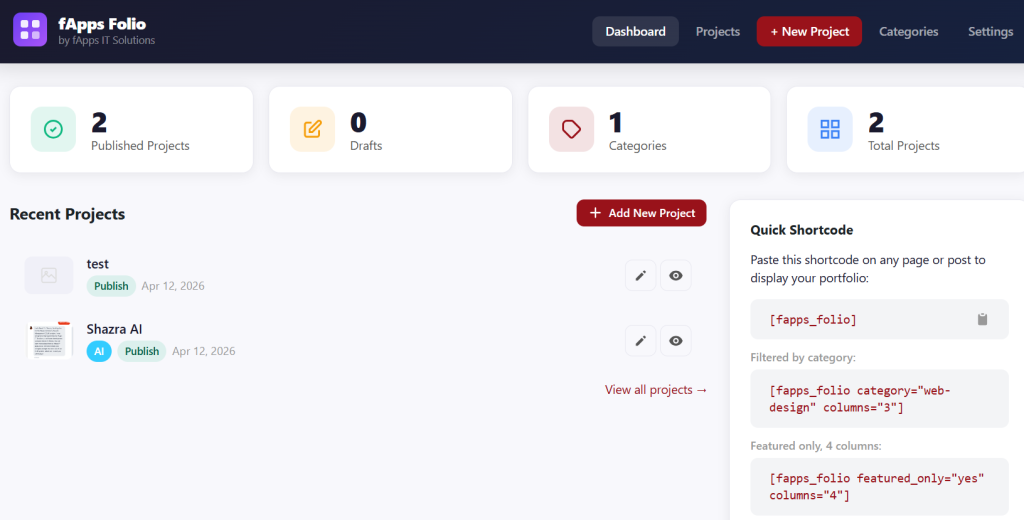Open the Settings navigation item
Image resolution: width=1024 pixels, height=520 pixels.
990,31
